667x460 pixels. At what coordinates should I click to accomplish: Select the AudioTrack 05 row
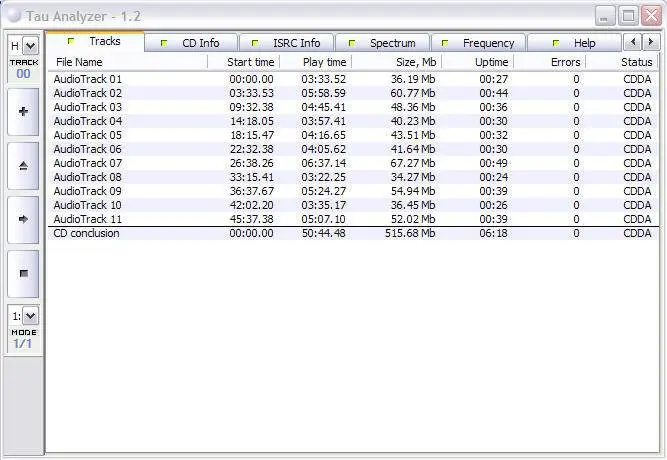click(353, 135)
